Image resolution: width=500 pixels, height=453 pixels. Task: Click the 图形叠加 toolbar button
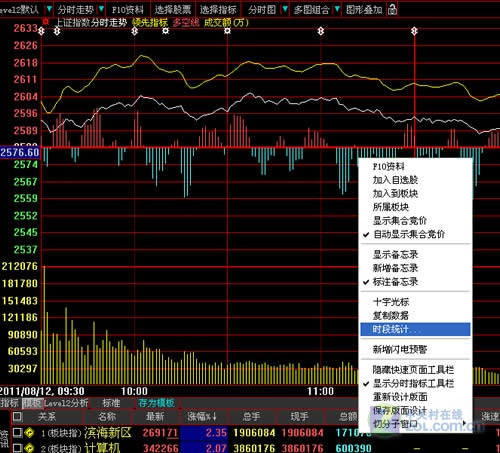(364, 9)
